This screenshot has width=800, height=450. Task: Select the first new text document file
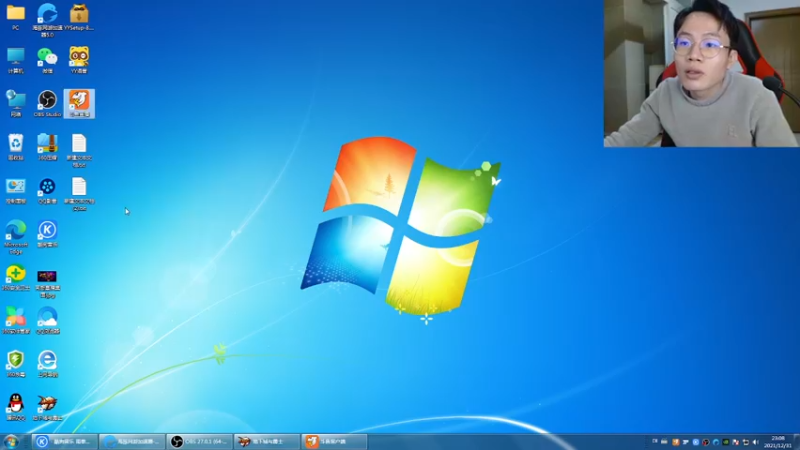point(79,151)
